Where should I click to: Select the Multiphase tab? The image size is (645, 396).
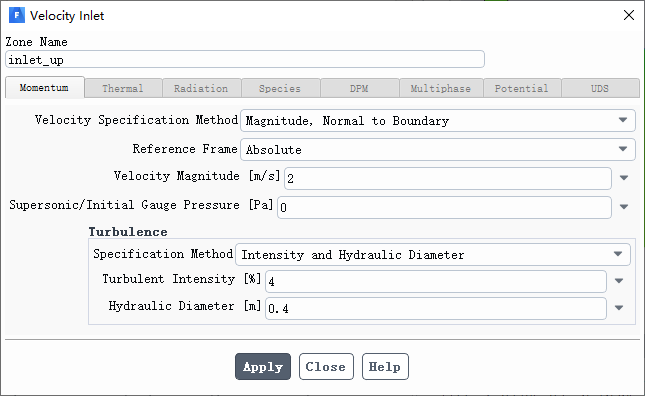(x=441, y=88)
